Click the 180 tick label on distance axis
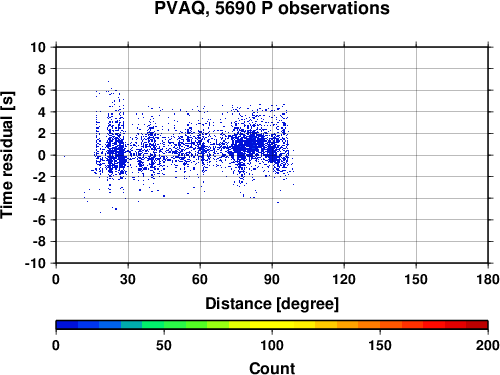The width and height of the screenshot is (500, 375). point(488,279)
